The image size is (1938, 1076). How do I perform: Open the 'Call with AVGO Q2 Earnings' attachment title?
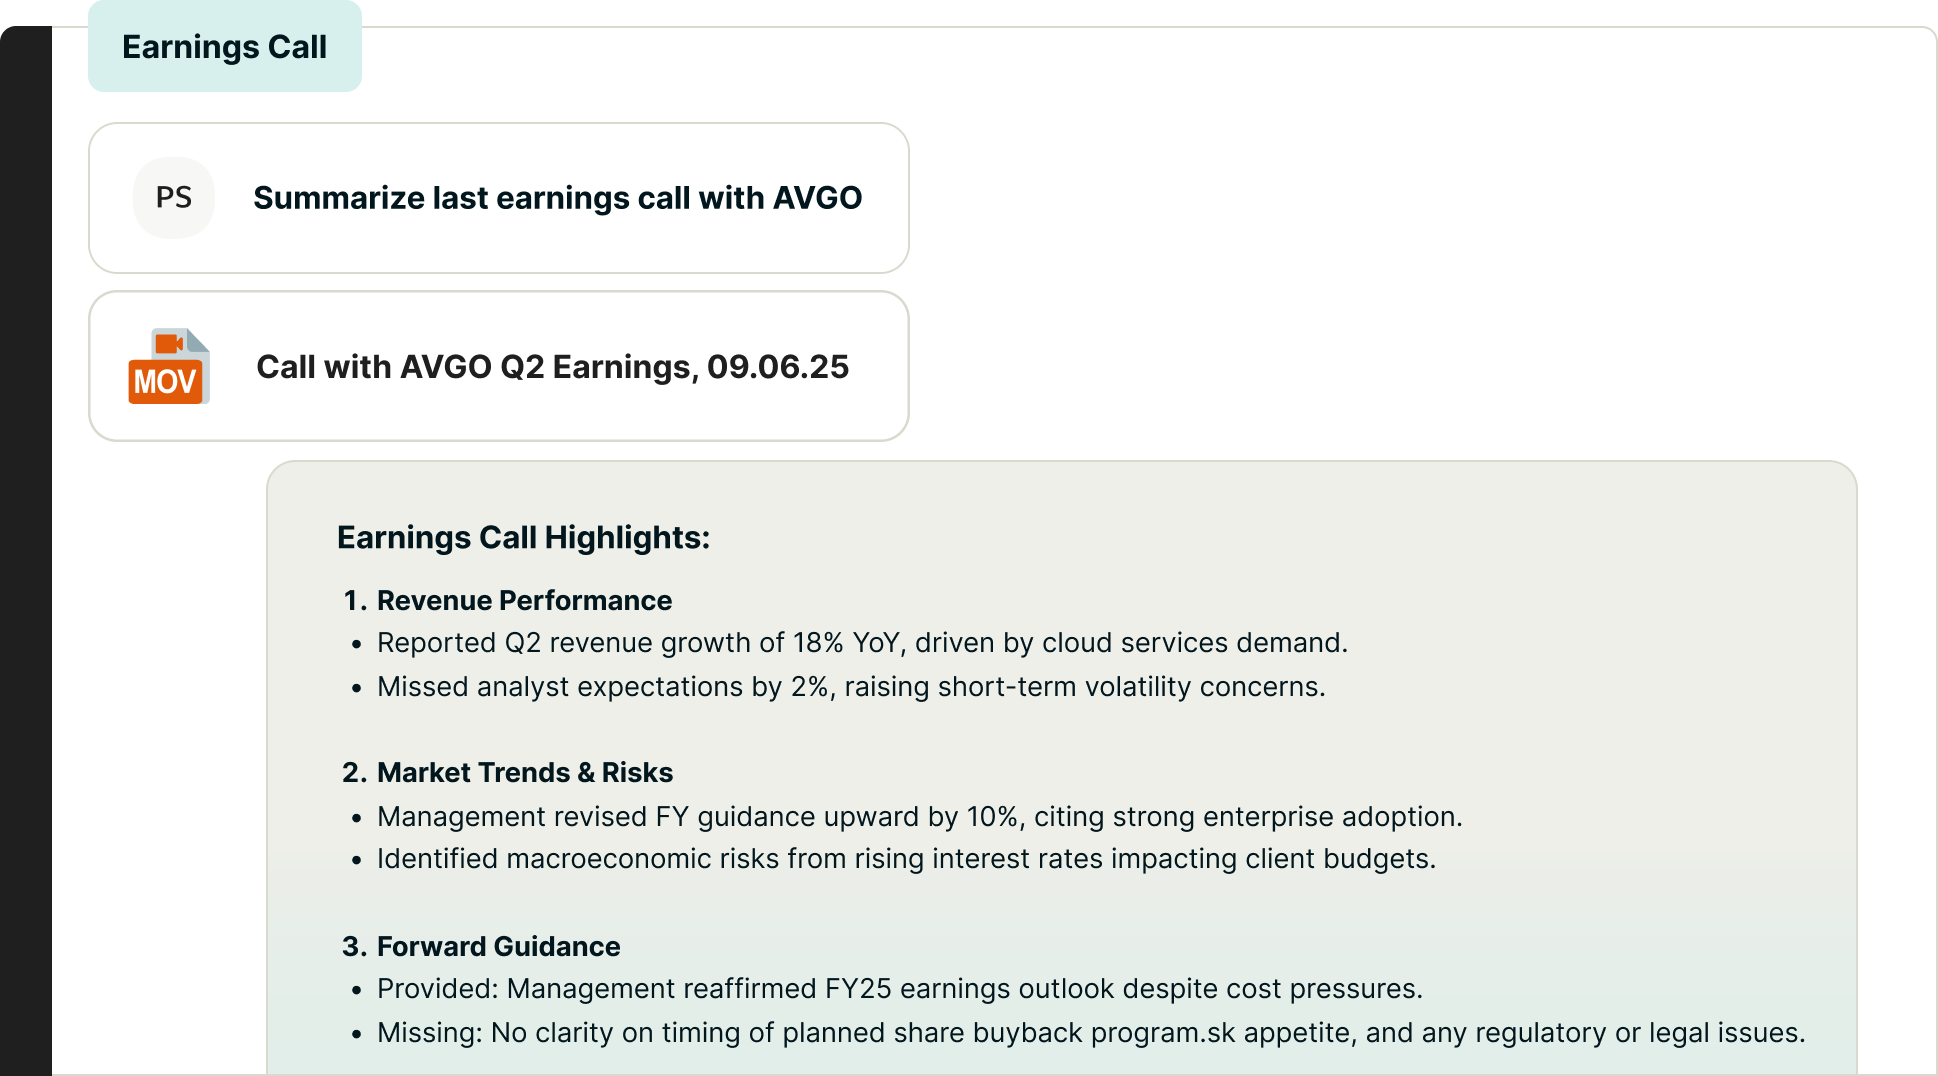pyautogui.click(x=552, y=367)
